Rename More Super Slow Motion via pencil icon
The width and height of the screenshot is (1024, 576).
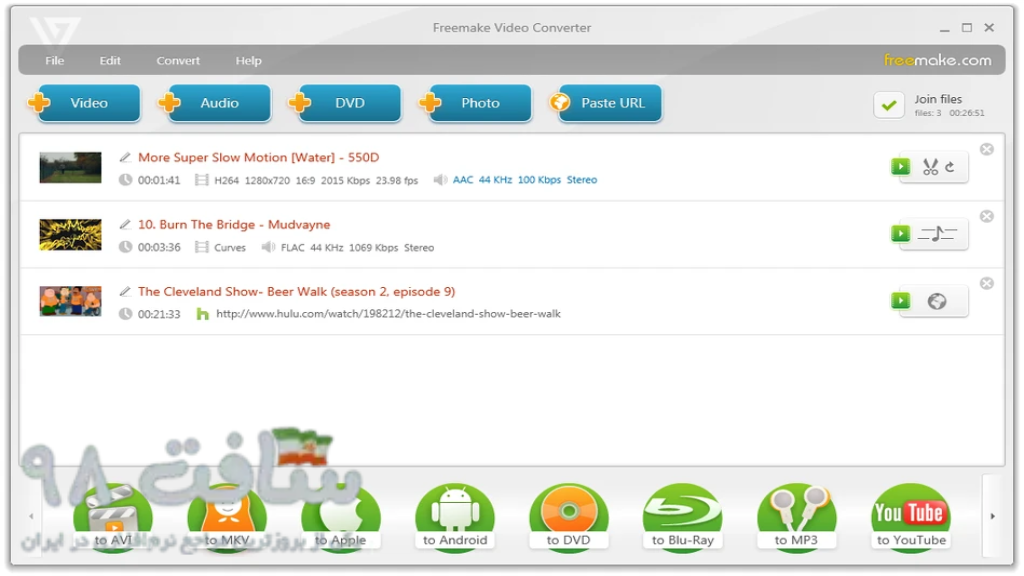(x=125, y=157)
